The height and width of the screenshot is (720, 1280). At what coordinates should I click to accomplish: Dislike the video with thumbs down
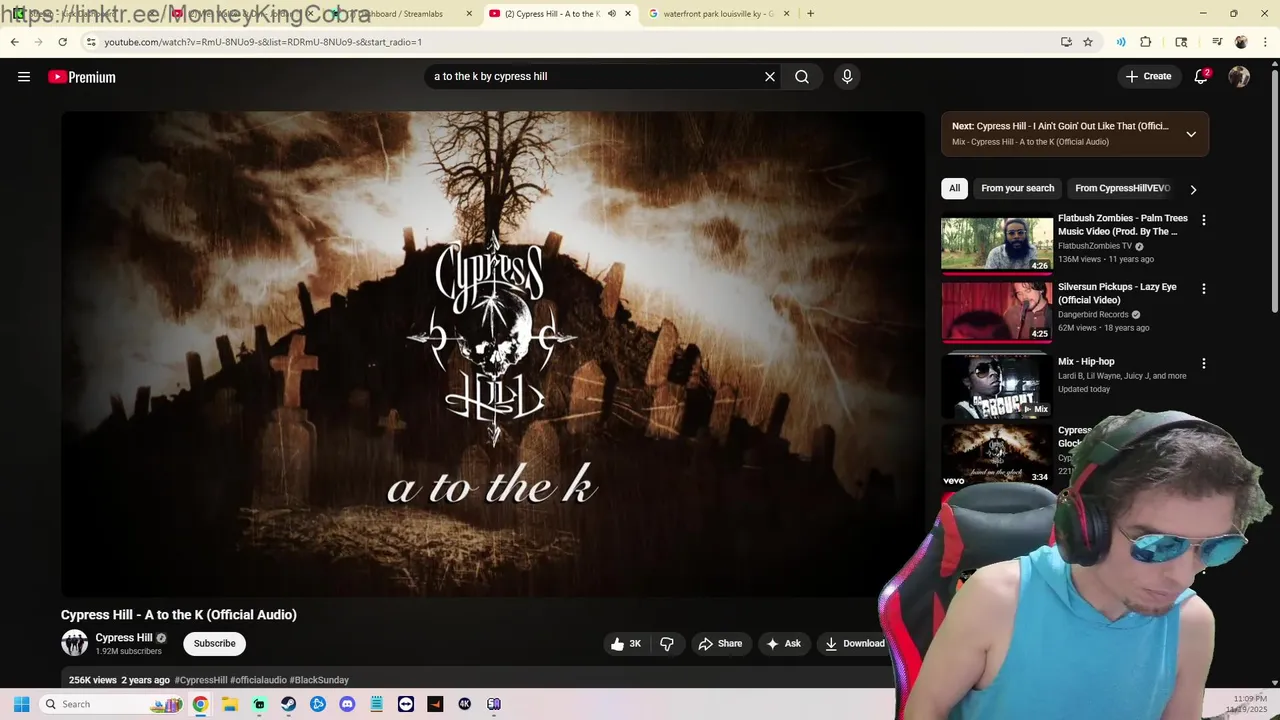(x=667, y=644)
